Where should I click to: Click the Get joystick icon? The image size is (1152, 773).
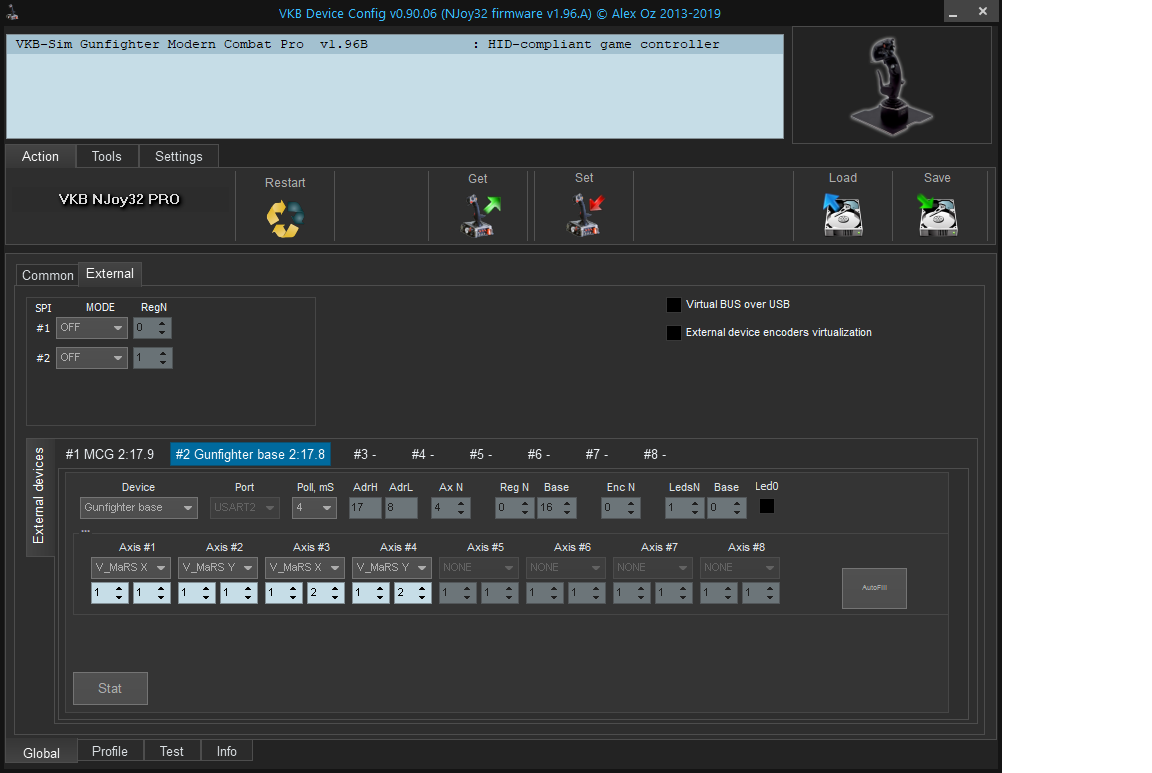pos(479,215)
